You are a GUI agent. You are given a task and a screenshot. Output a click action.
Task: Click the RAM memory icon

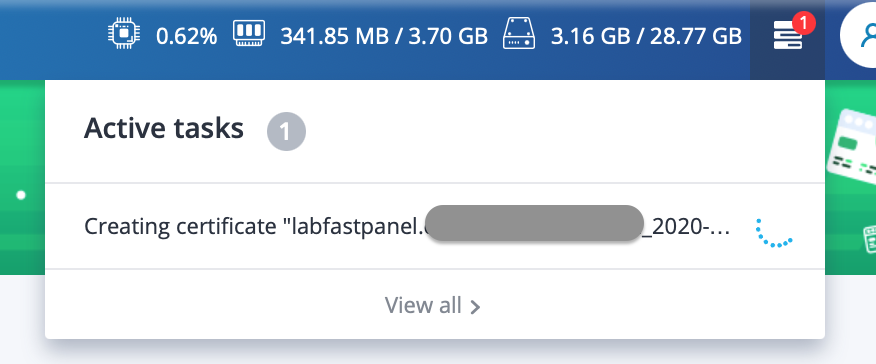(x=249, y=33)
